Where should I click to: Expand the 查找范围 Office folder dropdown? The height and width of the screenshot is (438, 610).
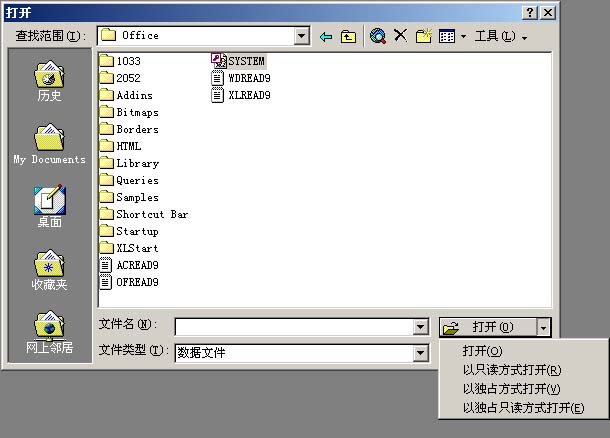301,36
